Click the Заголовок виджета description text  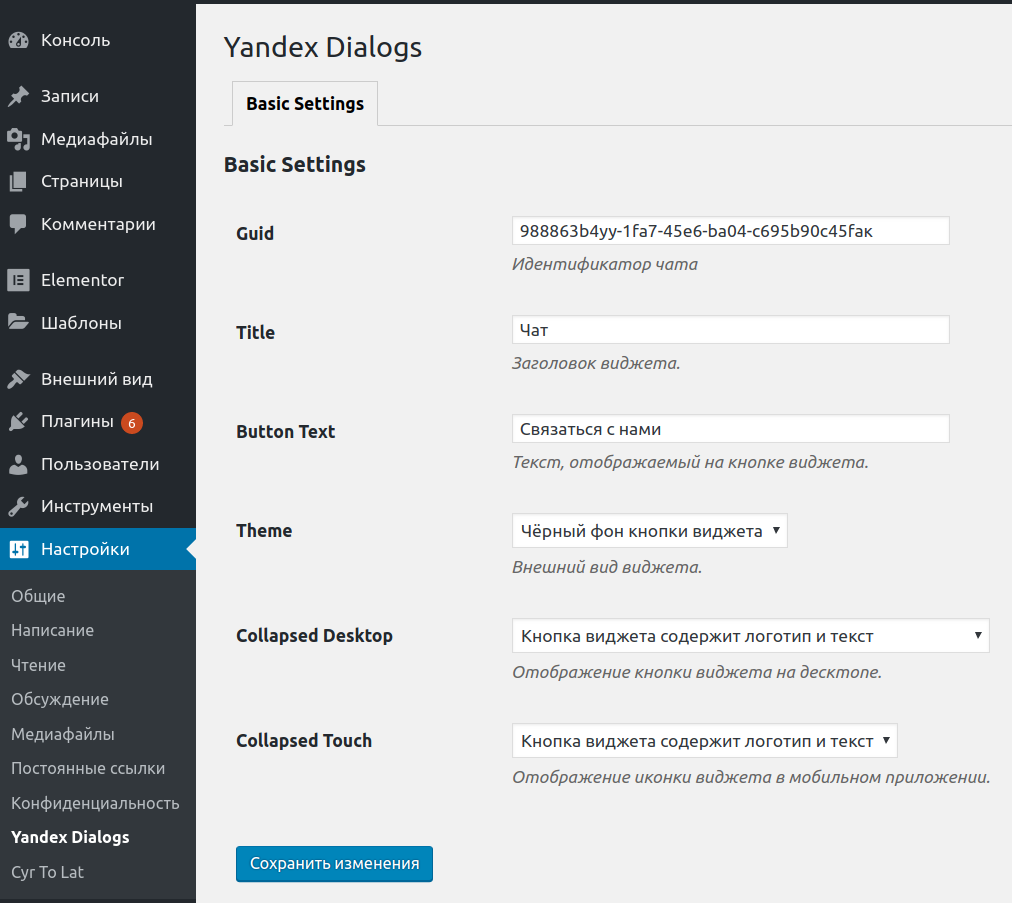click(596, 363)
